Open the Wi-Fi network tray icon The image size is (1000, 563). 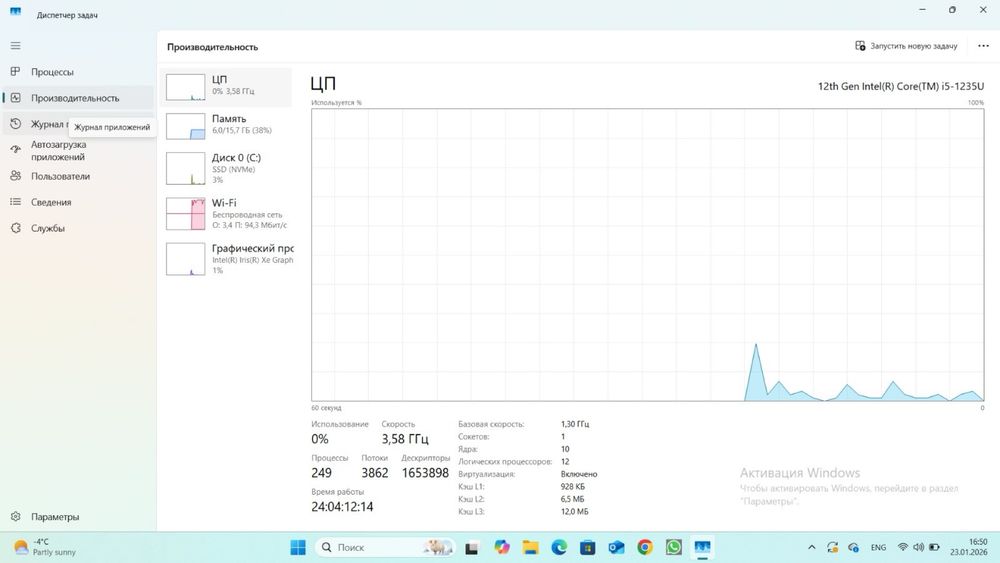pyautogui.click(x=902, y=547)
